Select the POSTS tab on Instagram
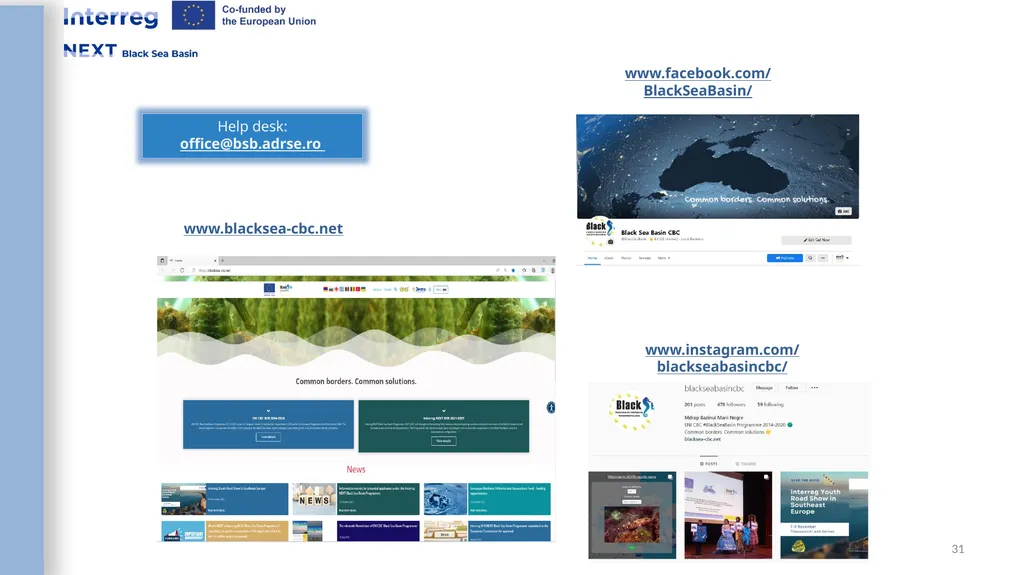Screen dimensions: 1024x575 [709, 463]
